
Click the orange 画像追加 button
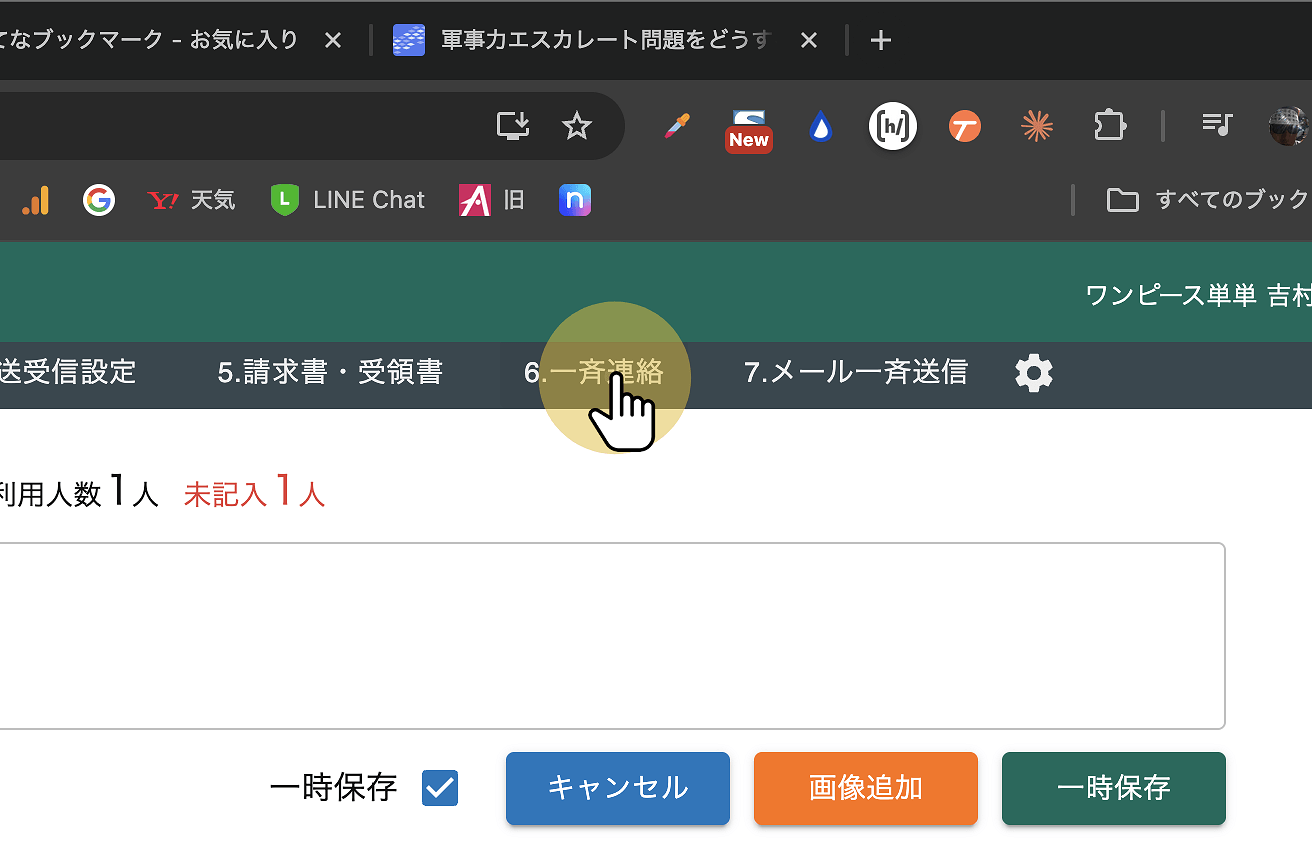coord(865,788)
